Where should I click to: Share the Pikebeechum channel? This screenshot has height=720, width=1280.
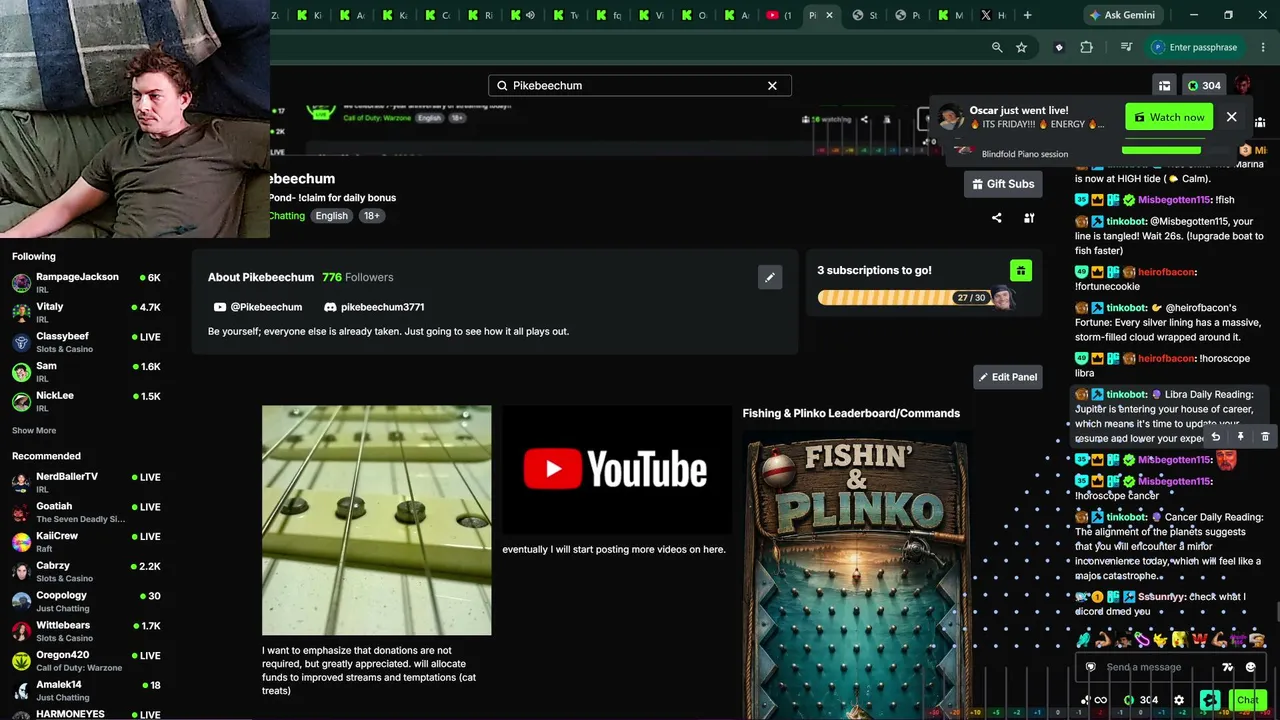tap(996, 218)
